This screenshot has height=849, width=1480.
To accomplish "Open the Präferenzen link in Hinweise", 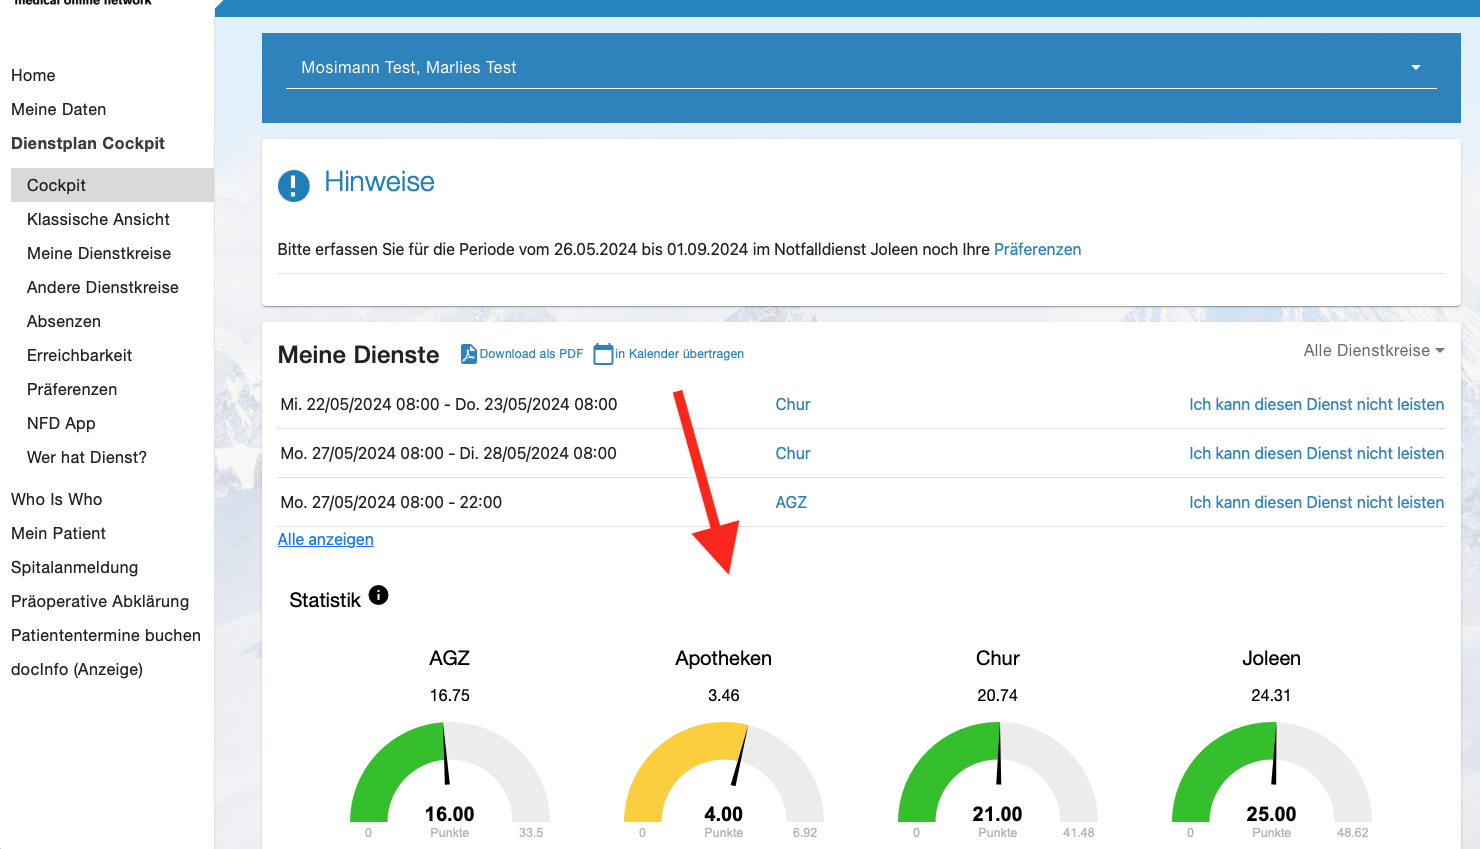I will [1037, 249].
